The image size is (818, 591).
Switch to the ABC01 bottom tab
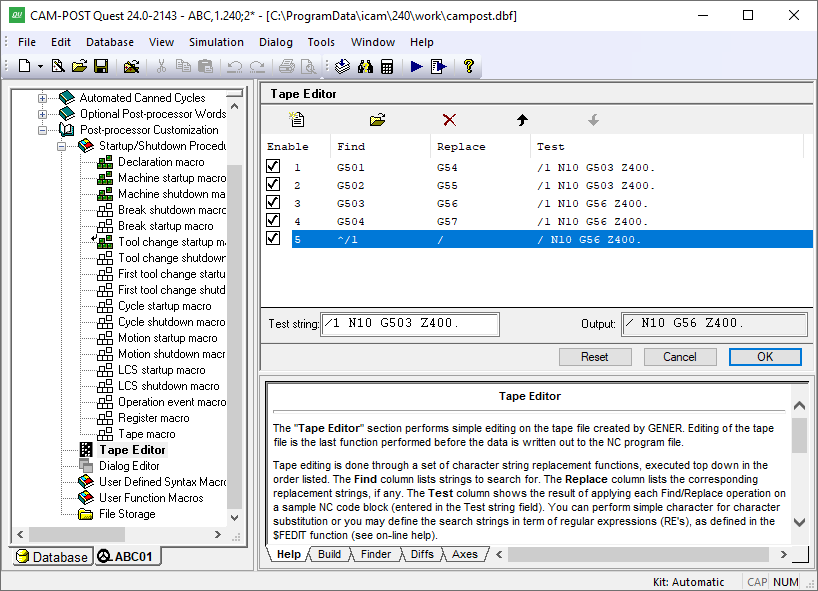pyautogui.click(x=126, y=557)
